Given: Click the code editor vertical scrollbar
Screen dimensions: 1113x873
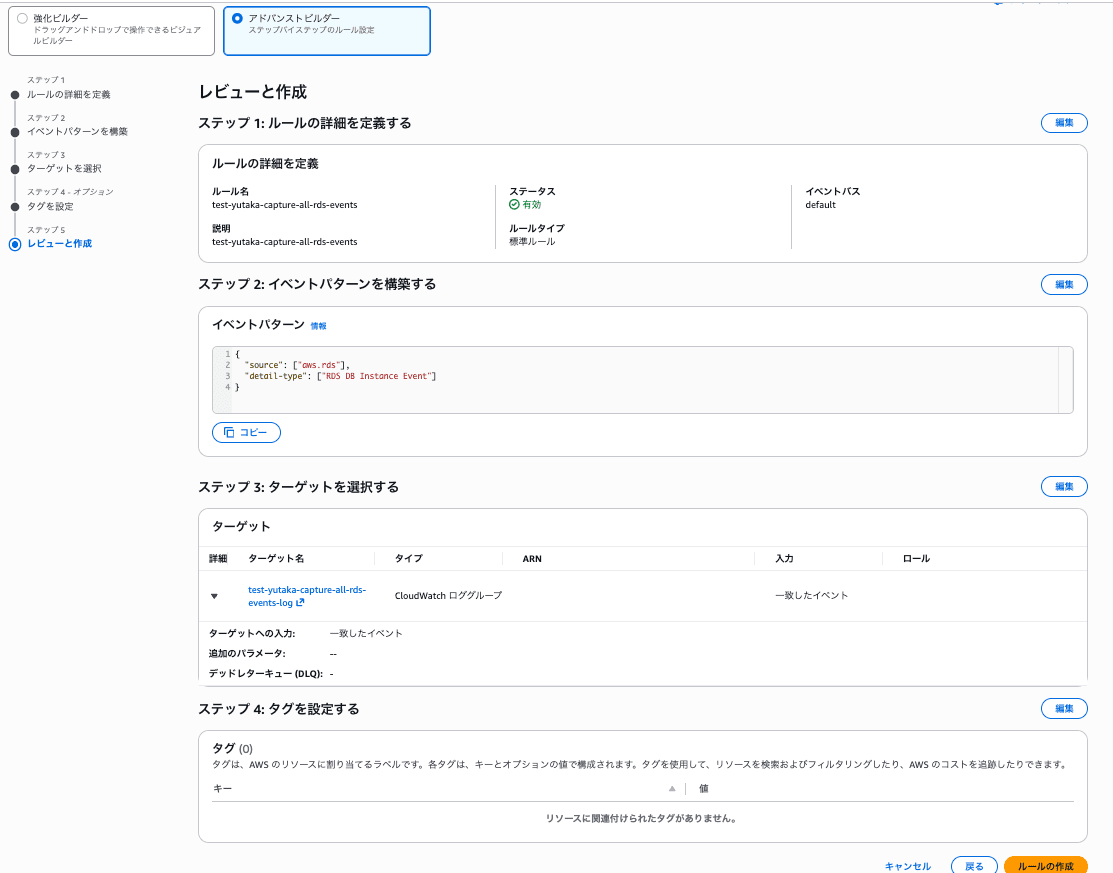Looking at the screenshot, I should coord(1065,380).
